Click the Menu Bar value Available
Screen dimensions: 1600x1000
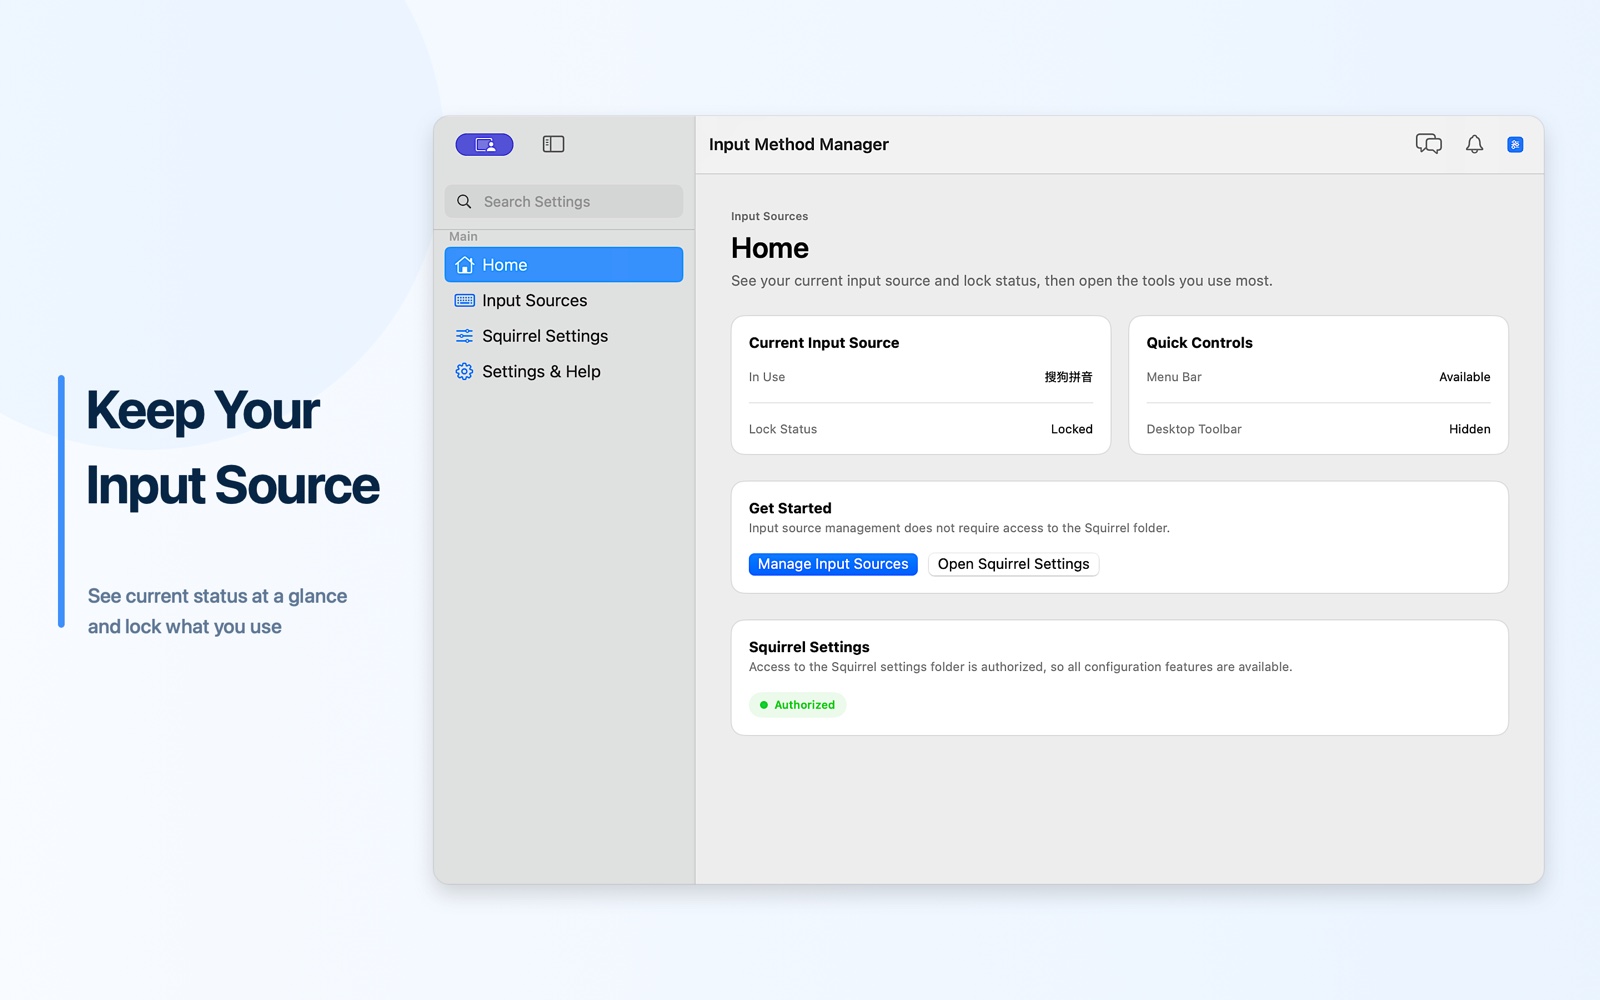pyautogui.click(x=1464, y=377)
